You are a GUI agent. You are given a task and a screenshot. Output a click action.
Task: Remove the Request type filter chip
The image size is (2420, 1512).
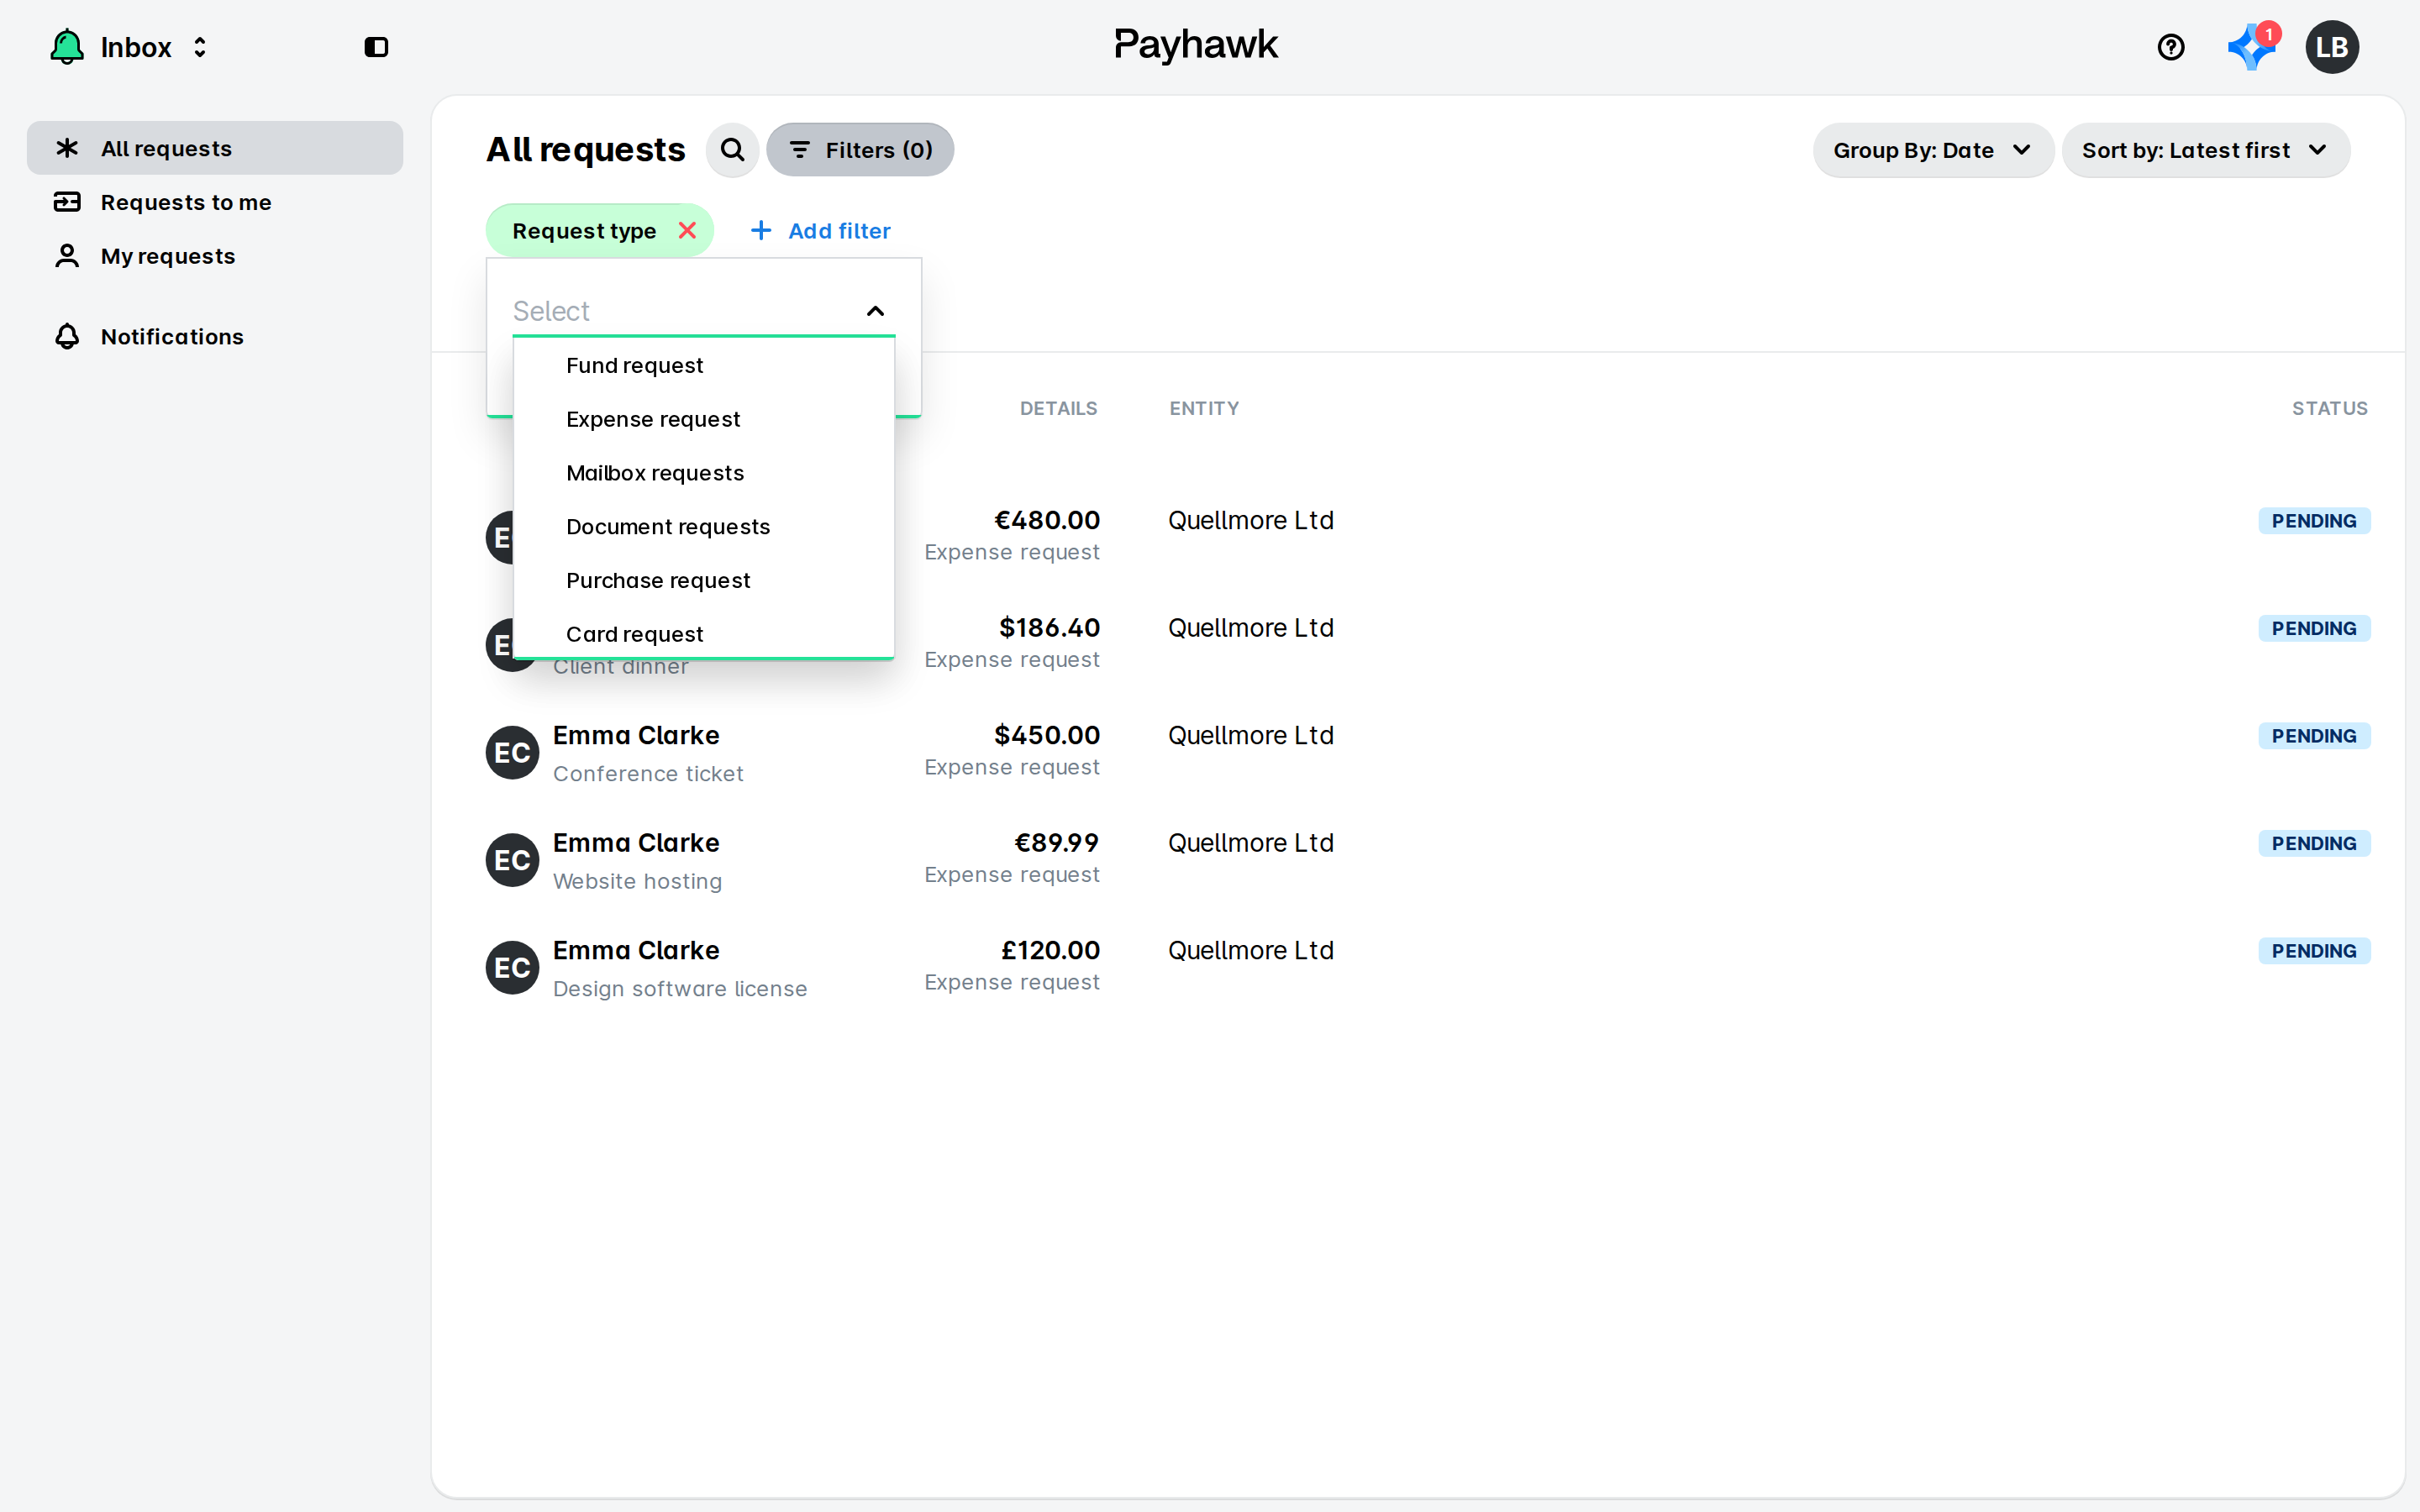click(x=687, y=231)
